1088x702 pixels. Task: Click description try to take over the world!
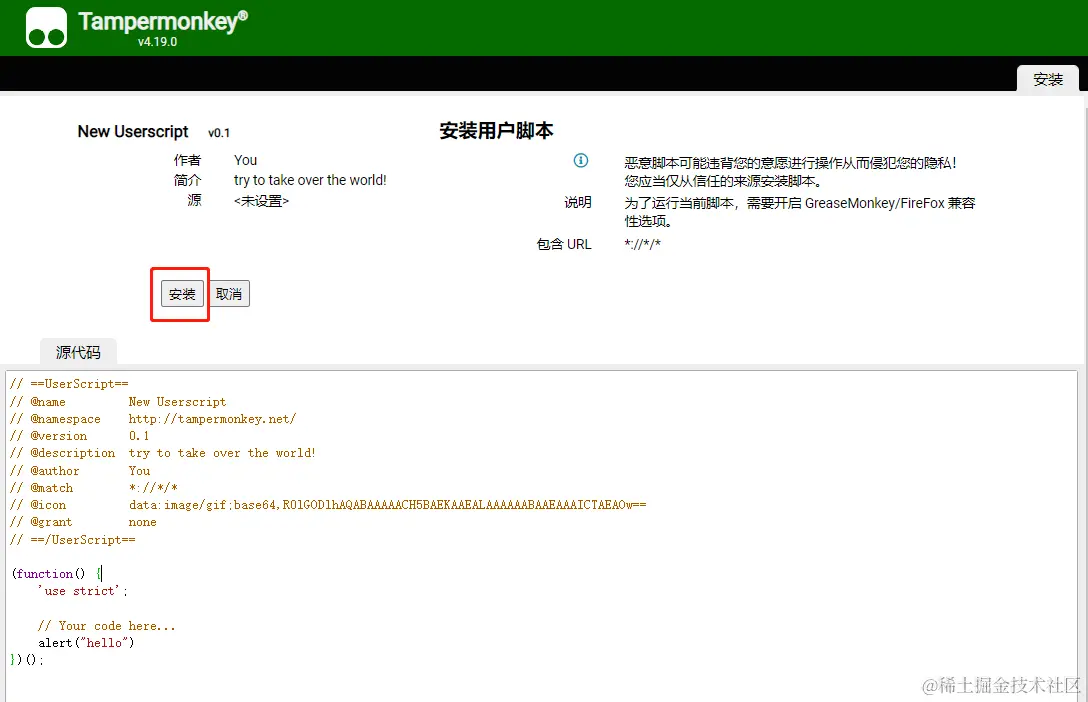click(310, 180)
